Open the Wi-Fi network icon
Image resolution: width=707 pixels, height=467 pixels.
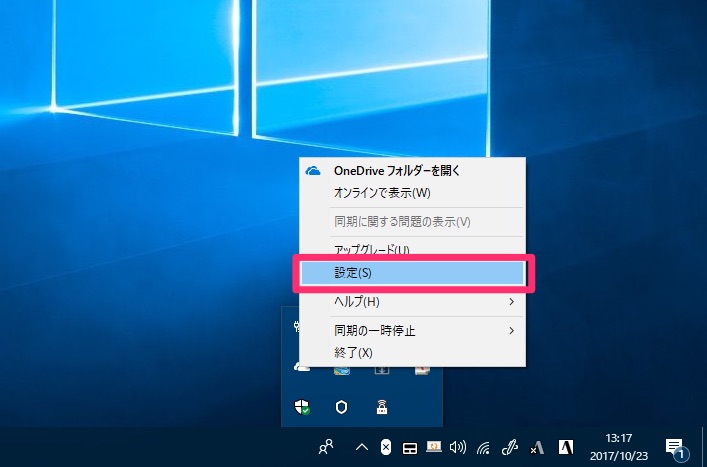(483, 448)
